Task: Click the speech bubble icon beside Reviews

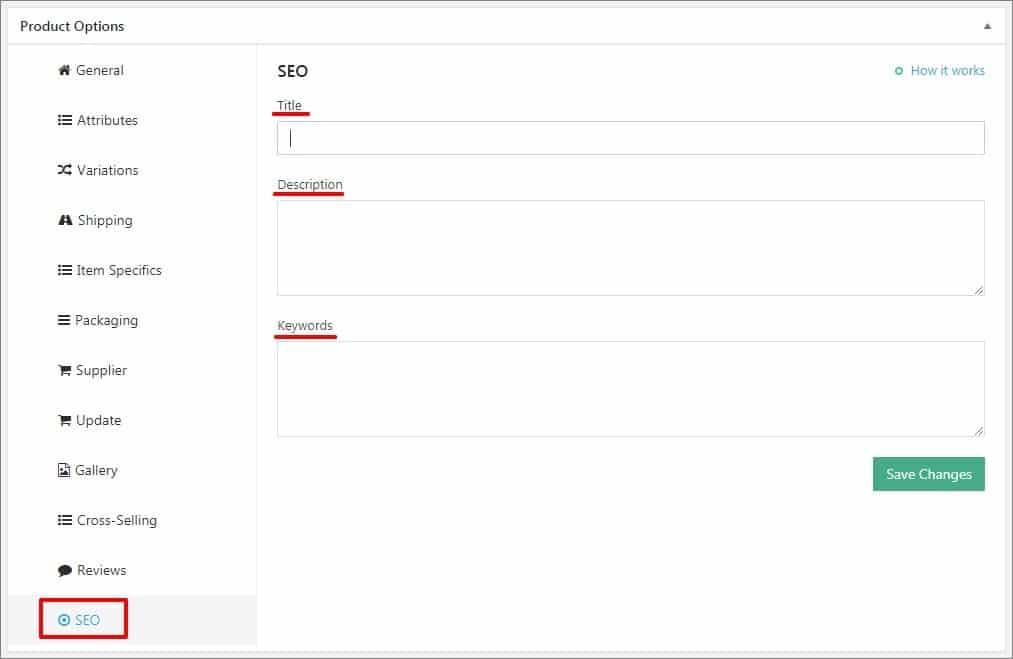Action: (65, 570)
